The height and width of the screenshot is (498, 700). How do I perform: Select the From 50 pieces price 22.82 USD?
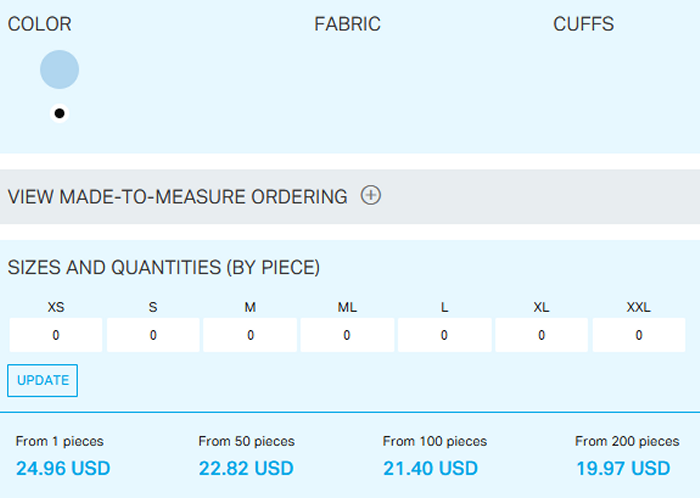[246, 468]
